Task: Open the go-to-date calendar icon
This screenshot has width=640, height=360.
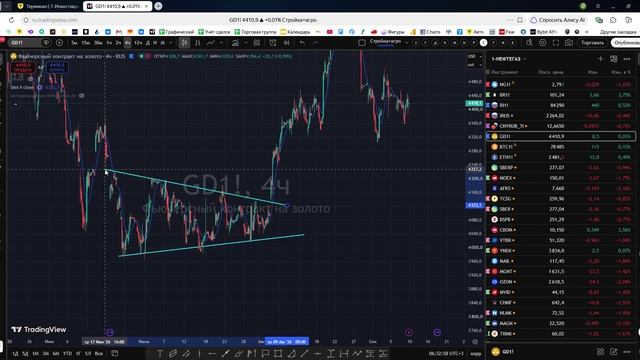Action: [115, 353]
